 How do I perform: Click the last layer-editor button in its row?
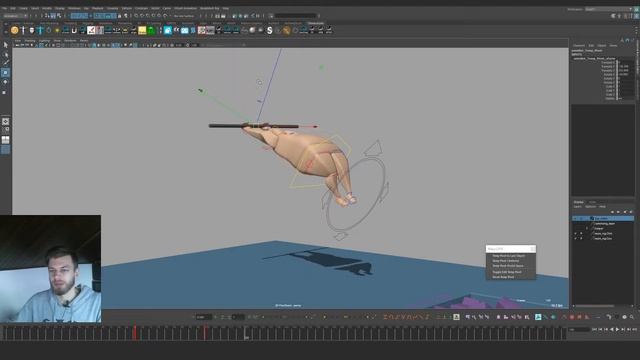(631, 212)
